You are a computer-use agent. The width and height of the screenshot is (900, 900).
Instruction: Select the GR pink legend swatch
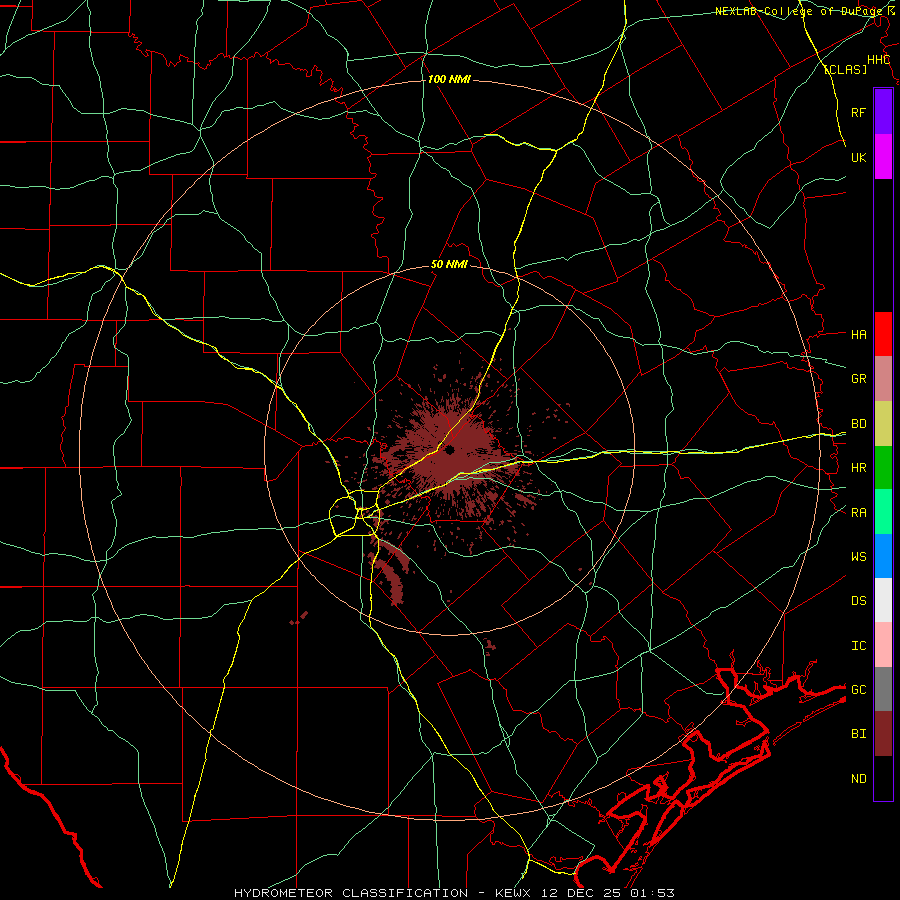click(883, 379)
